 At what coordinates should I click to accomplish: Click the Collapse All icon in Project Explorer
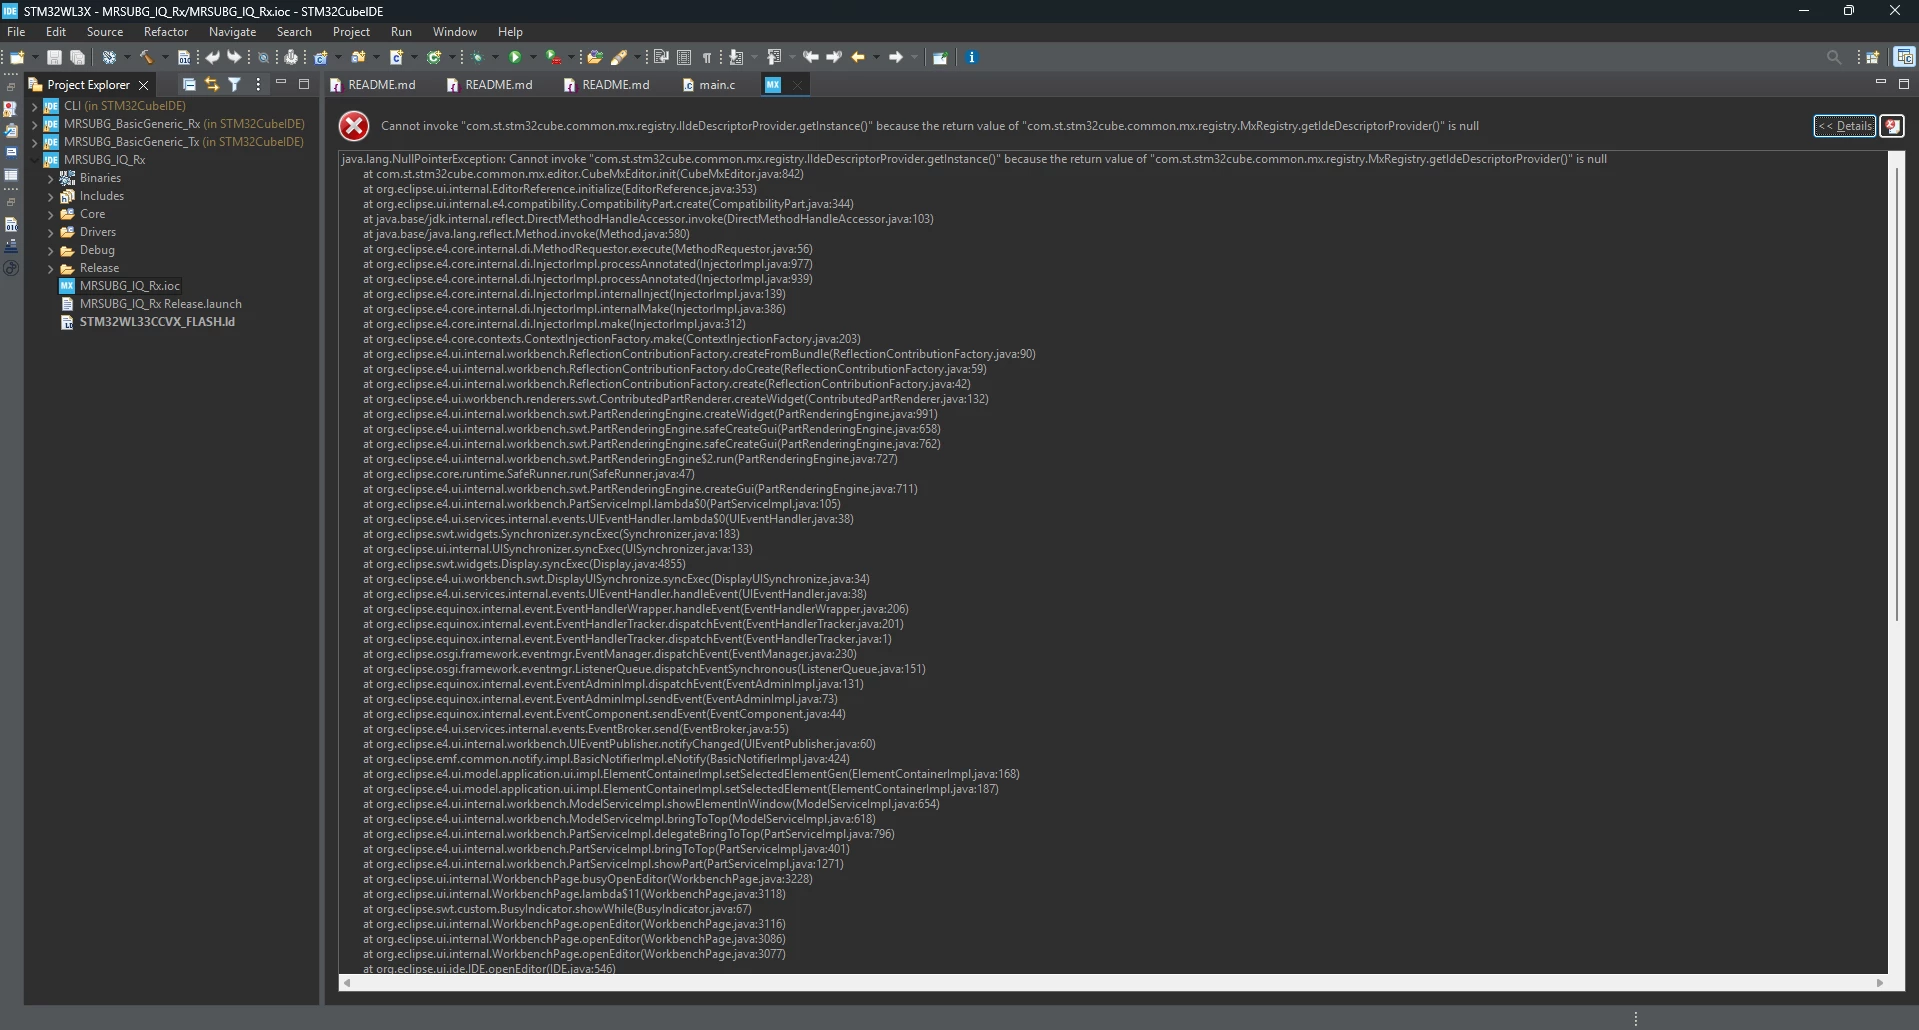point(189,84)
